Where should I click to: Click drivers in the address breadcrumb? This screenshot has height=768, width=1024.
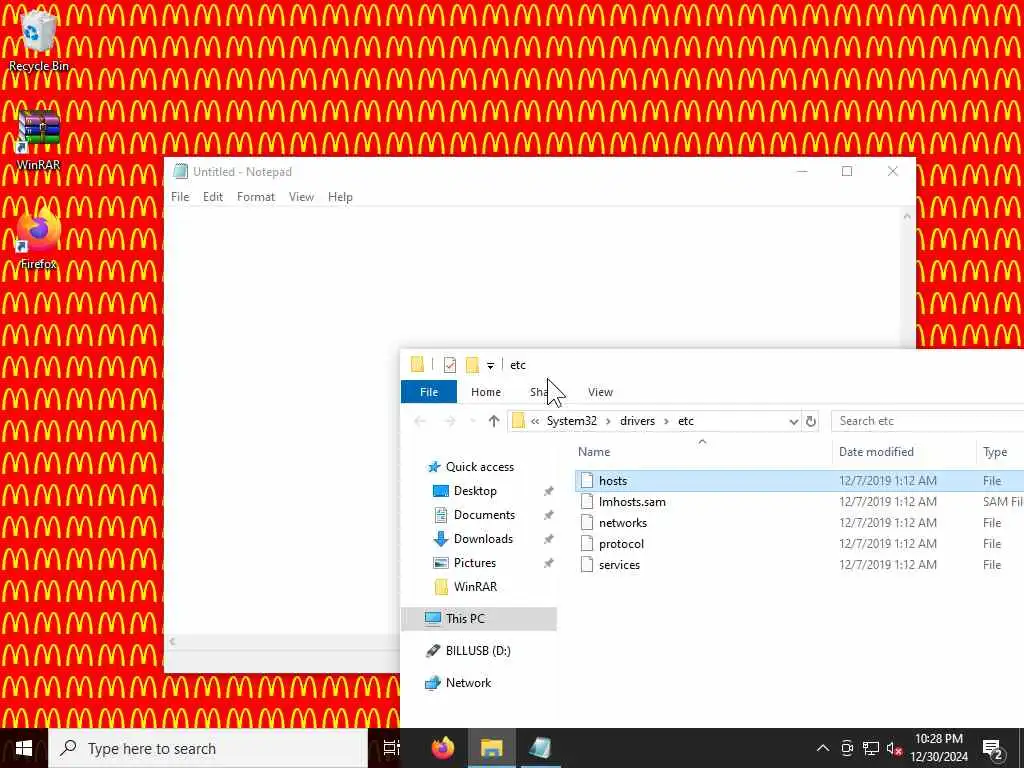pyautogui.click(x=637, y=421)
